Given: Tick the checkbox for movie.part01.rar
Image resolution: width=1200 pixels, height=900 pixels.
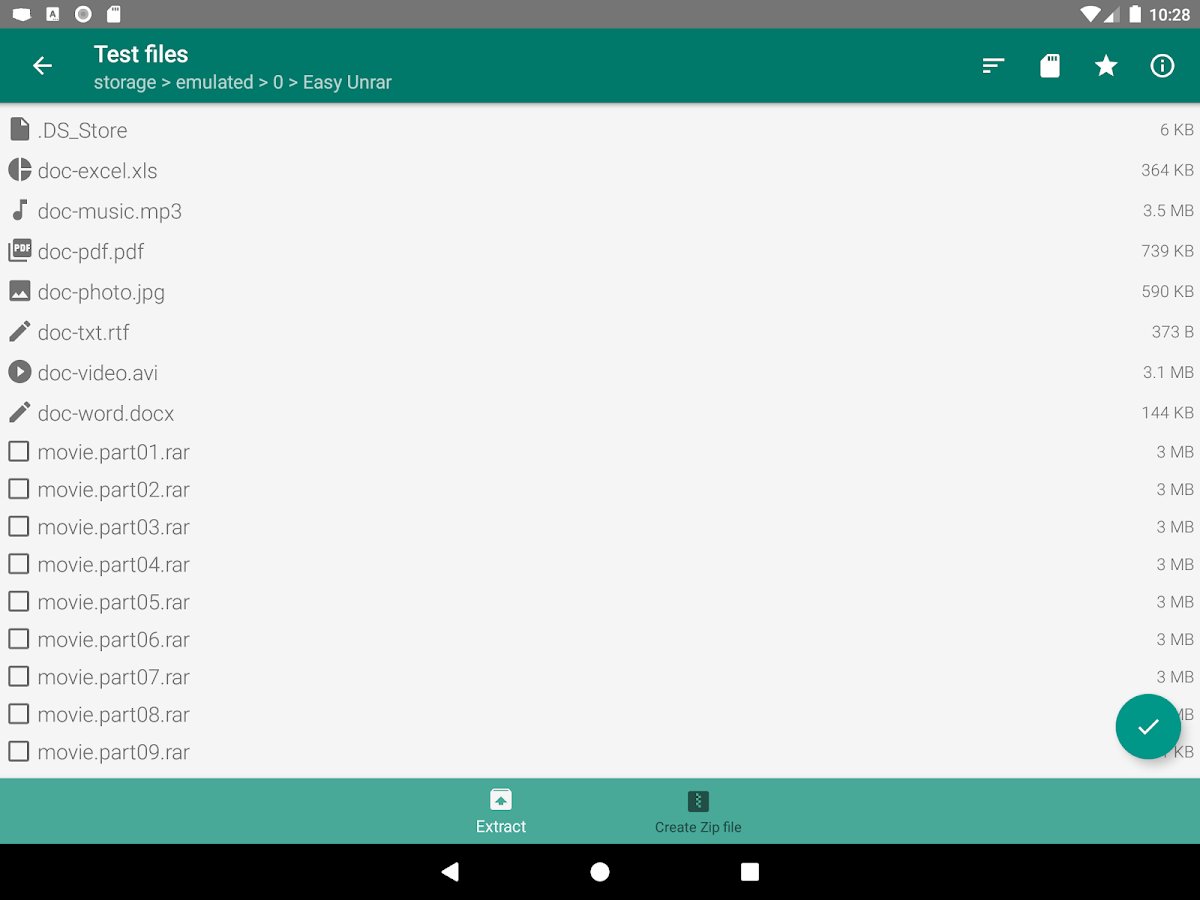Looking at the screenshot, I should coord(19,452).
